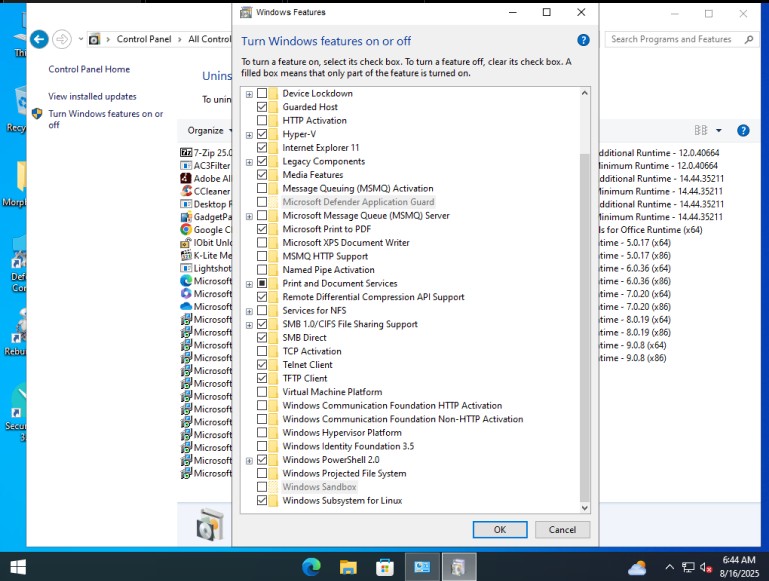Click the Windows Start button
This screenshot has height=581, width=769.
(x=18, y=567)
